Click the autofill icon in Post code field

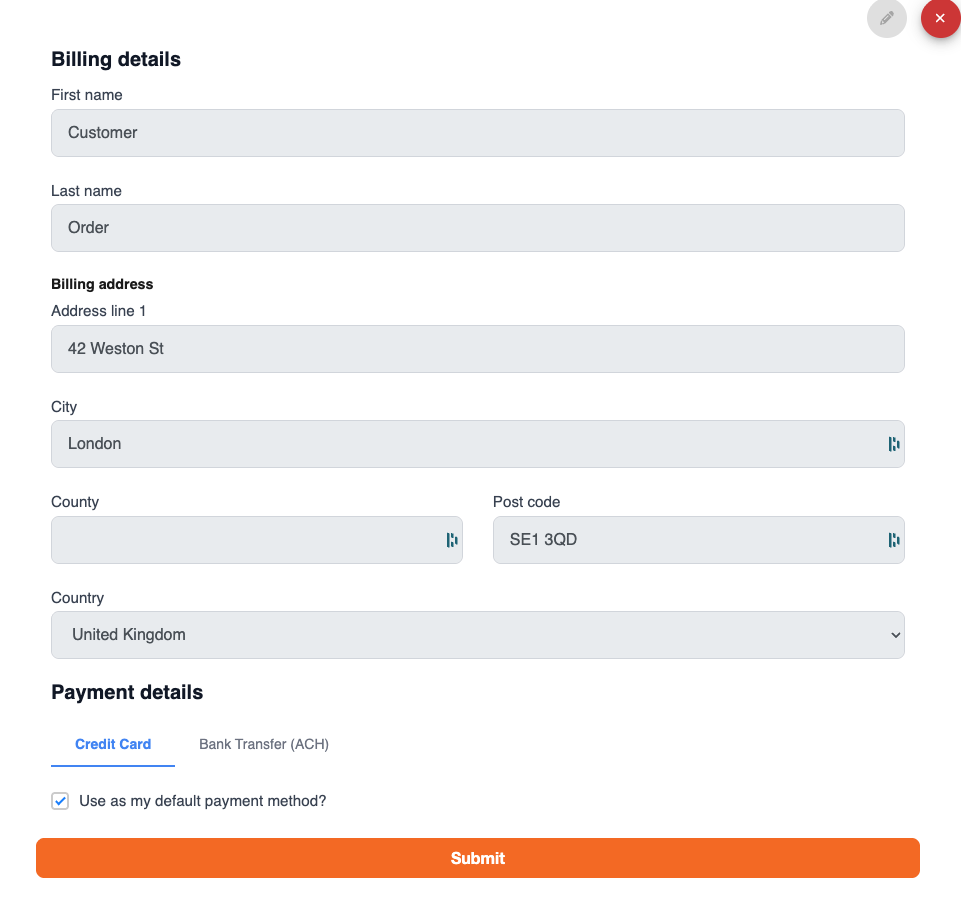(894, 540)
